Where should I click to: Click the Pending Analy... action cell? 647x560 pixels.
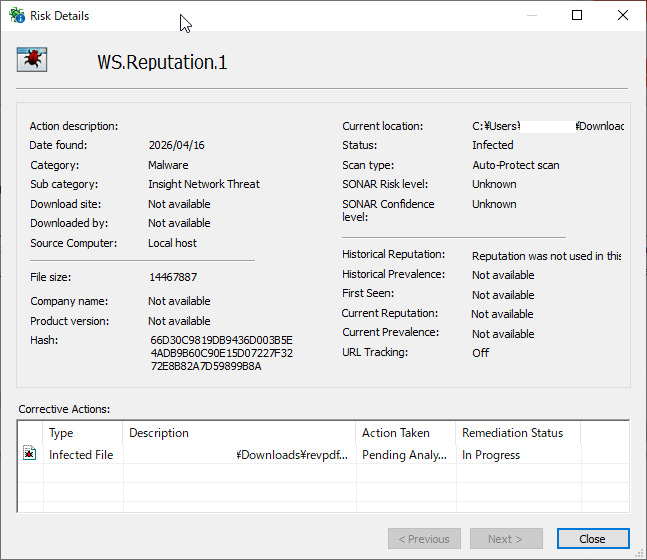(404, 454)
